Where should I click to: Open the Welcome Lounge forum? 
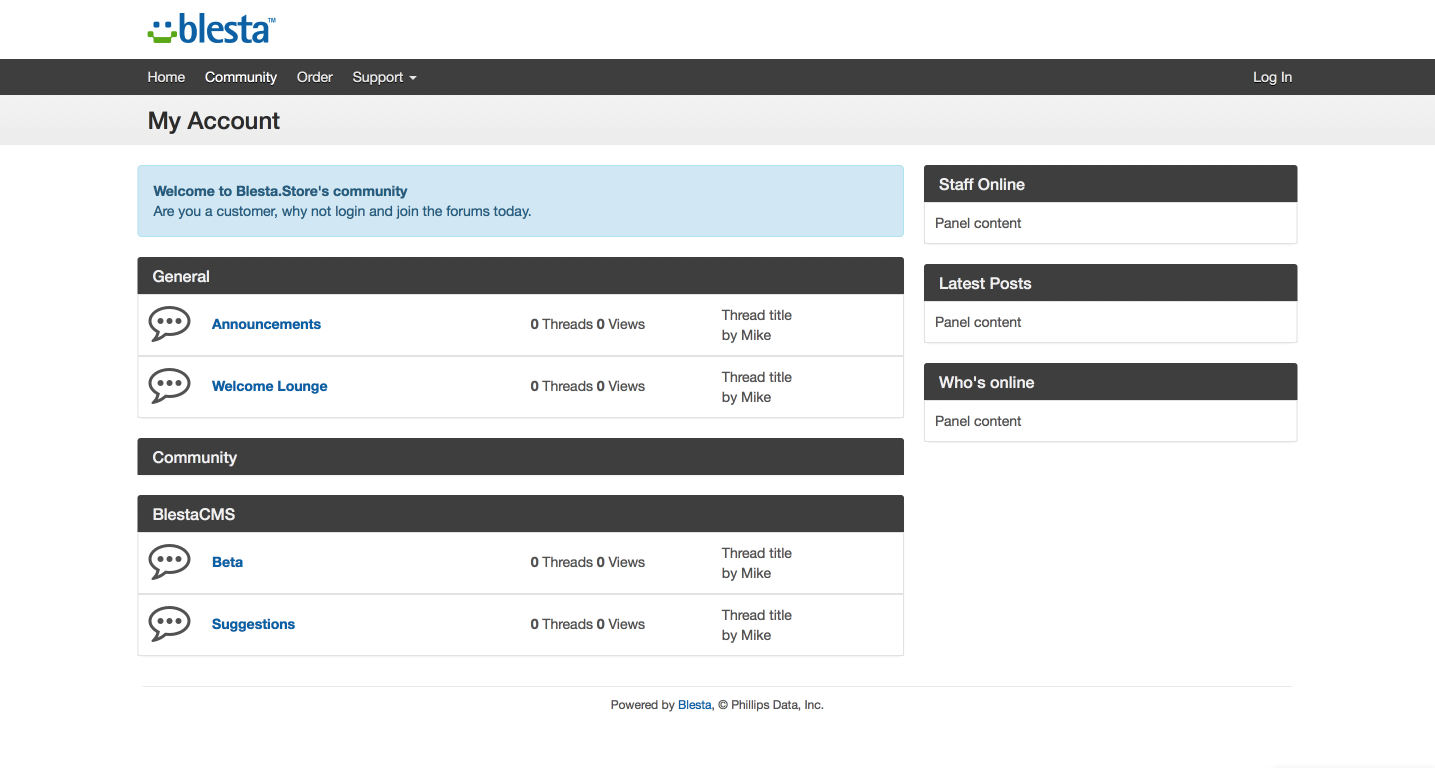(x=270, y=386)
